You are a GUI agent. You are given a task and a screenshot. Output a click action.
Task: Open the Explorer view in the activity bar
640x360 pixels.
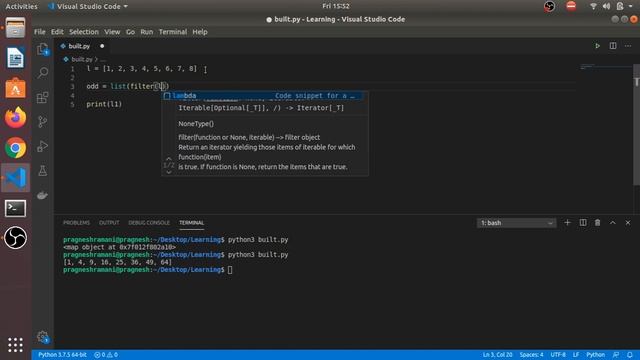[x=43, y=49]
